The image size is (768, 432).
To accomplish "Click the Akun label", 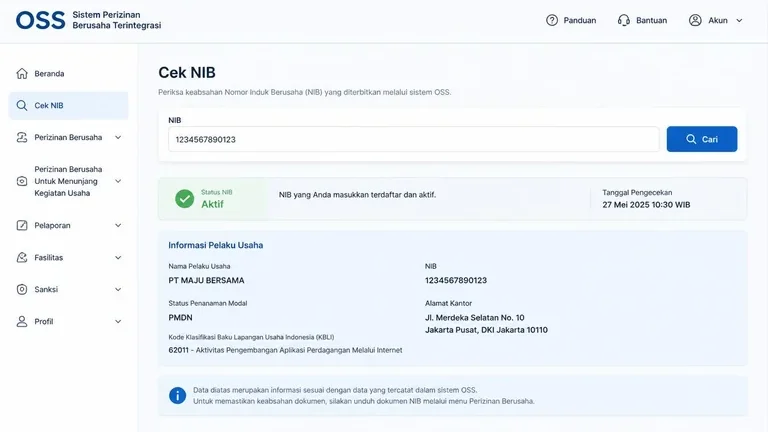I will pyautogui.click(x=718, y=21).
